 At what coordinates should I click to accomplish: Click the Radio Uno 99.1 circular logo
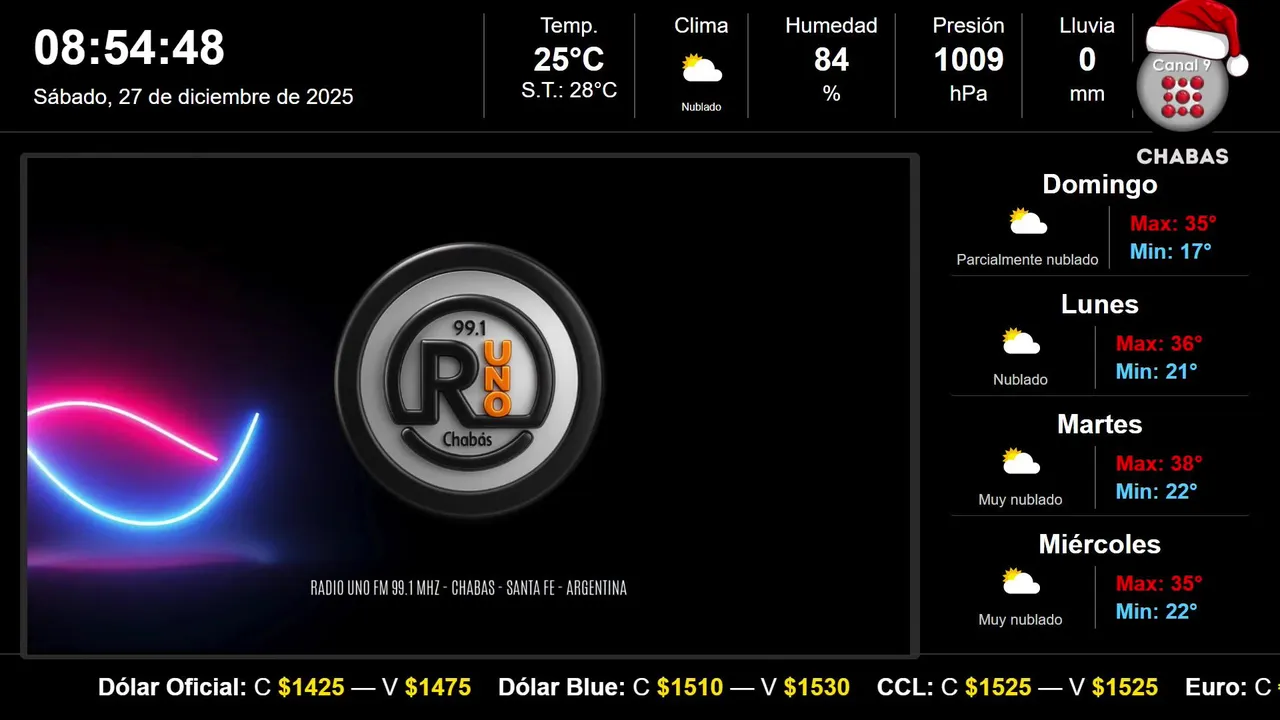469,380
